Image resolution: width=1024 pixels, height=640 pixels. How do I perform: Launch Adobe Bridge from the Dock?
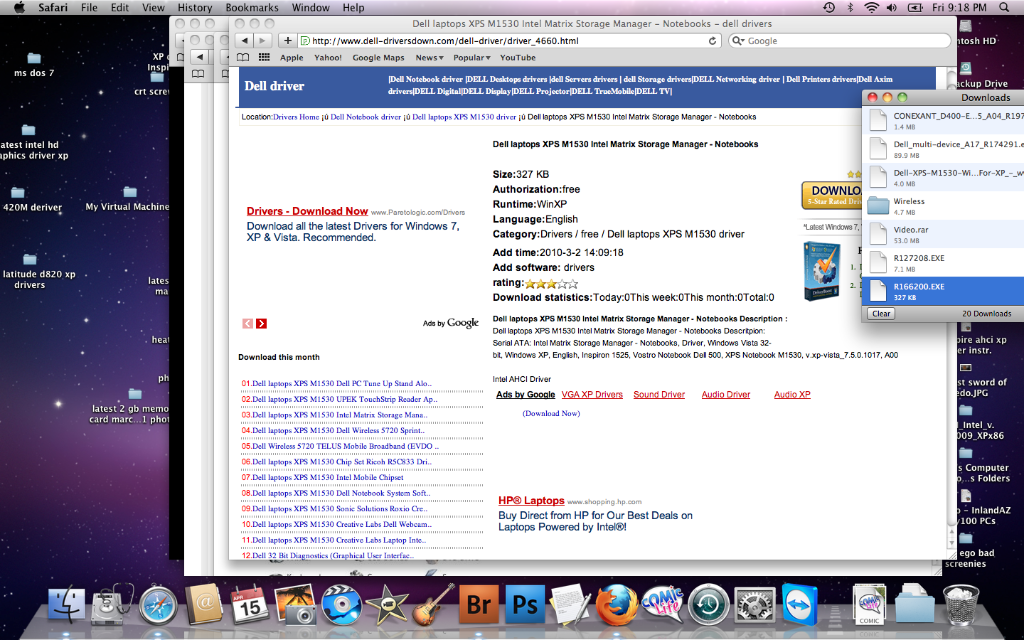click(x=479, y=605)
